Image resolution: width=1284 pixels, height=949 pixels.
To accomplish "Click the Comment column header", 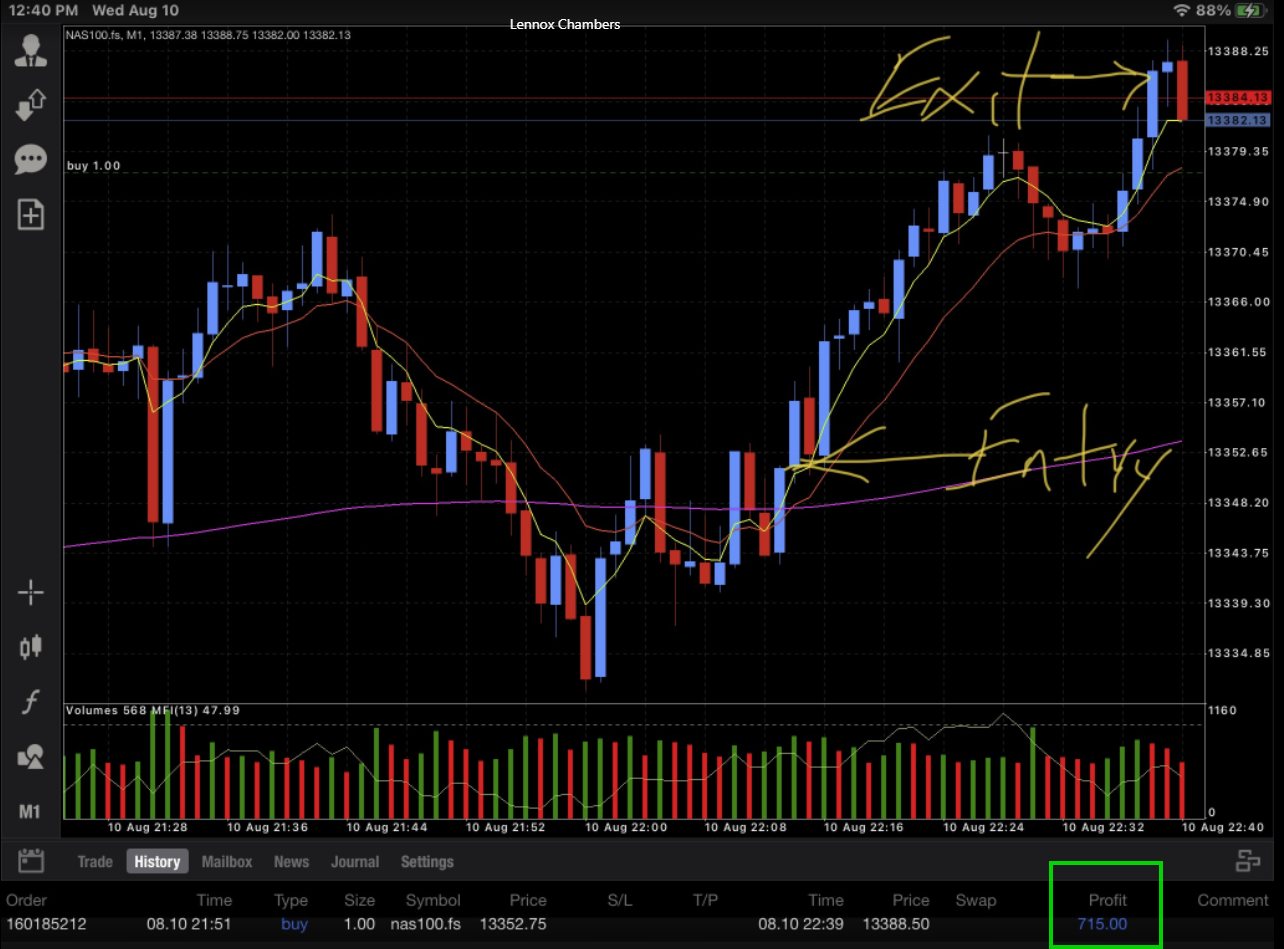I will (x=1232, y=900).
